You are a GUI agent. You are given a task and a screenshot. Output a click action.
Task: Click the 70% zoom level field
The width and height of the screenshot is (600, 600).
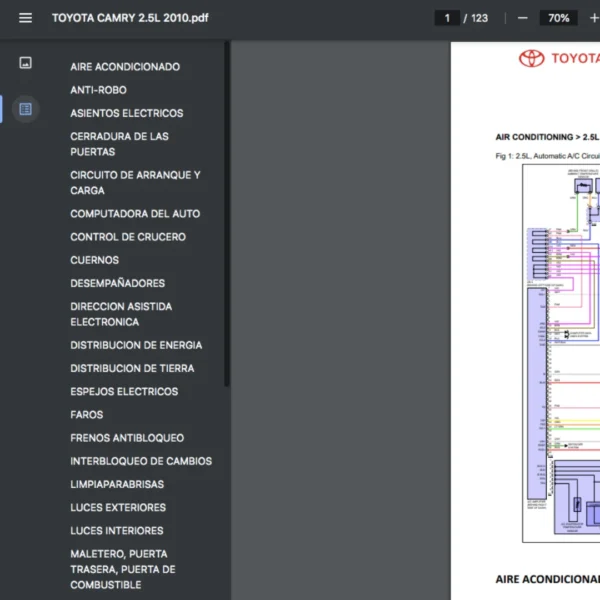tap(558, 18)
